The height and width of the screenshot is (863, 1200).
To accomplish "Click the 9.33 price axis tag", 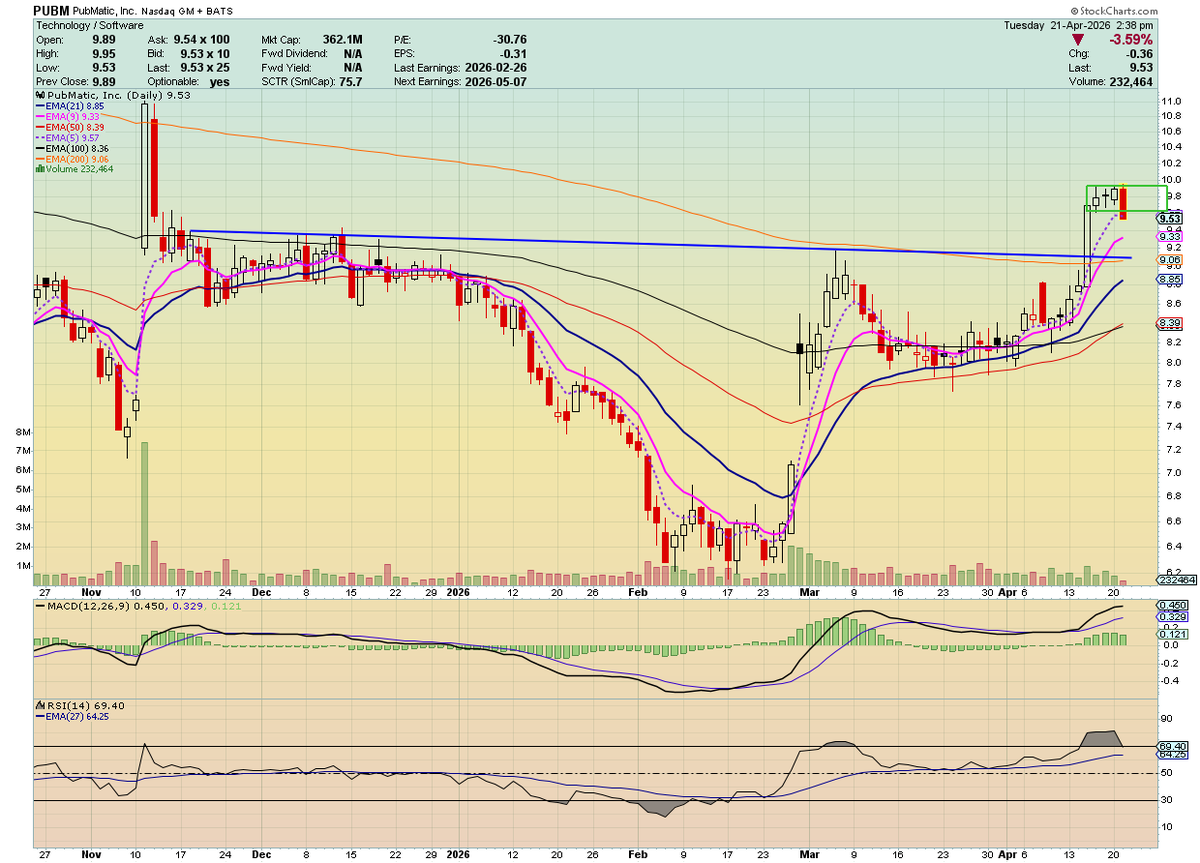I will click(x=1170, y=236).
